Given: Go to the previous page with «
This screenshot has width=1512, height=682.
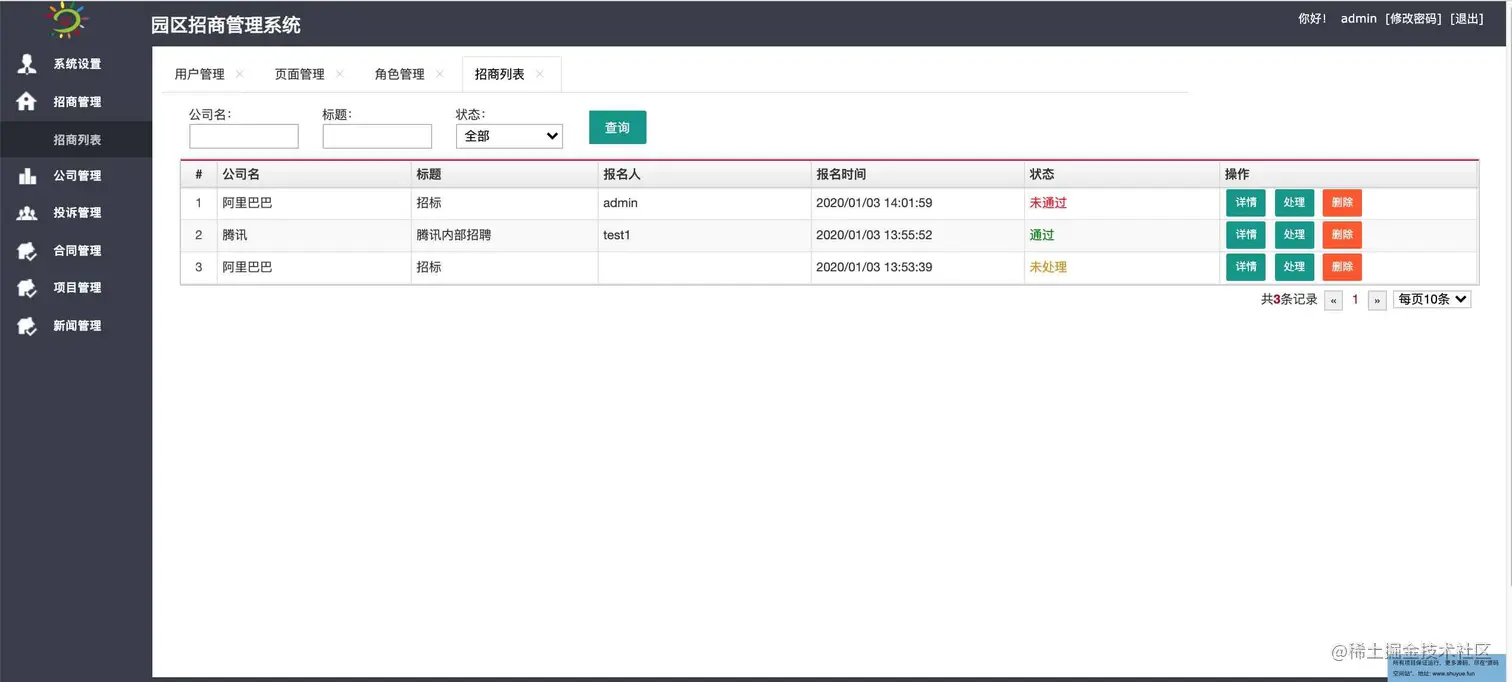Looking at the screenshot, I should click(x=1333, y=300).
